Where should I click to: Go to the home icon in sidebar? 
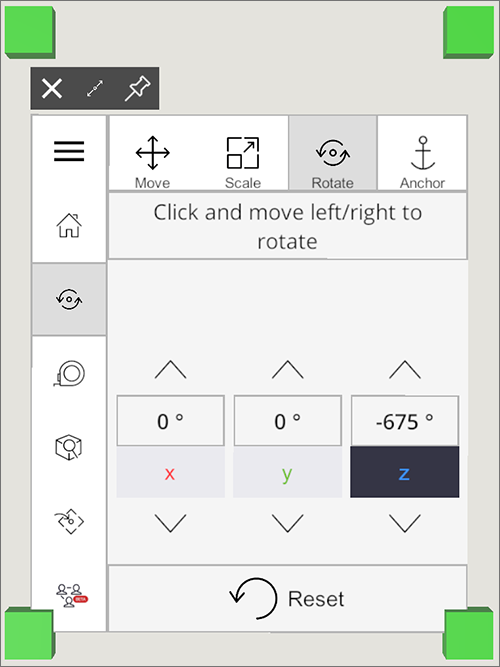click(69, 225)
